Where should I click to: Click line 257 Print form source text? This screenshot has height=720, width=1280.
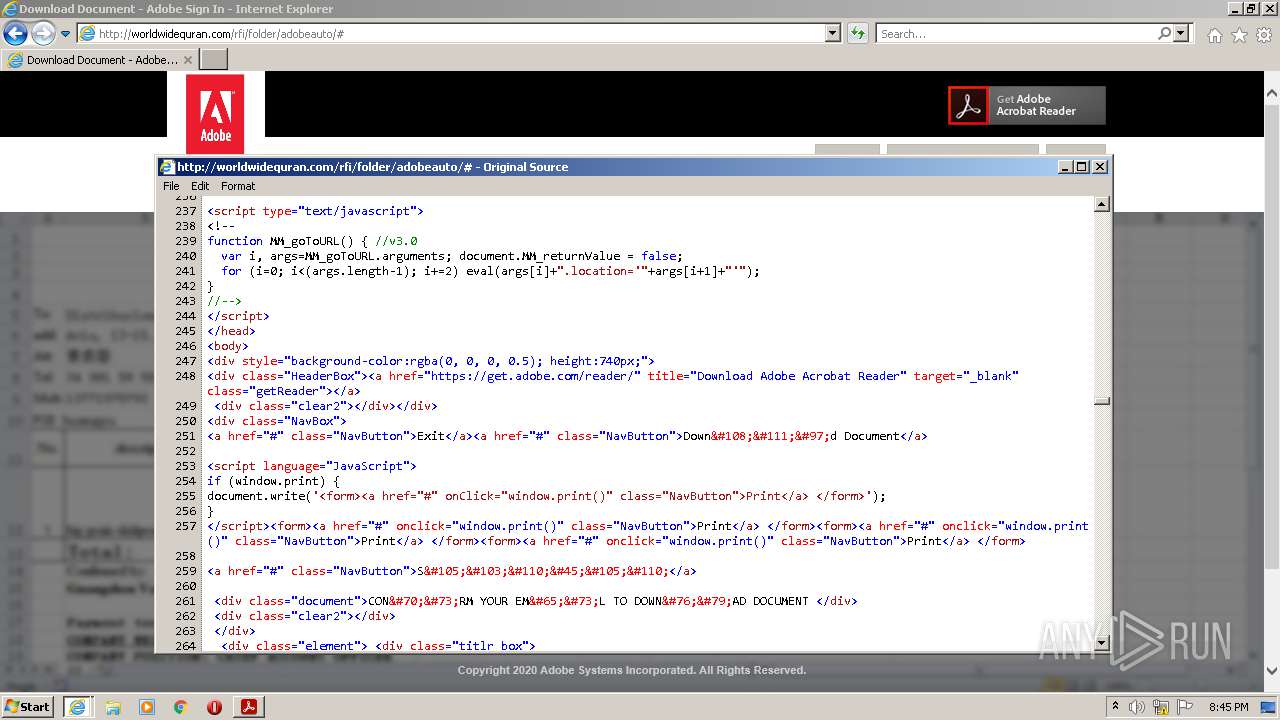coord(647,533)
